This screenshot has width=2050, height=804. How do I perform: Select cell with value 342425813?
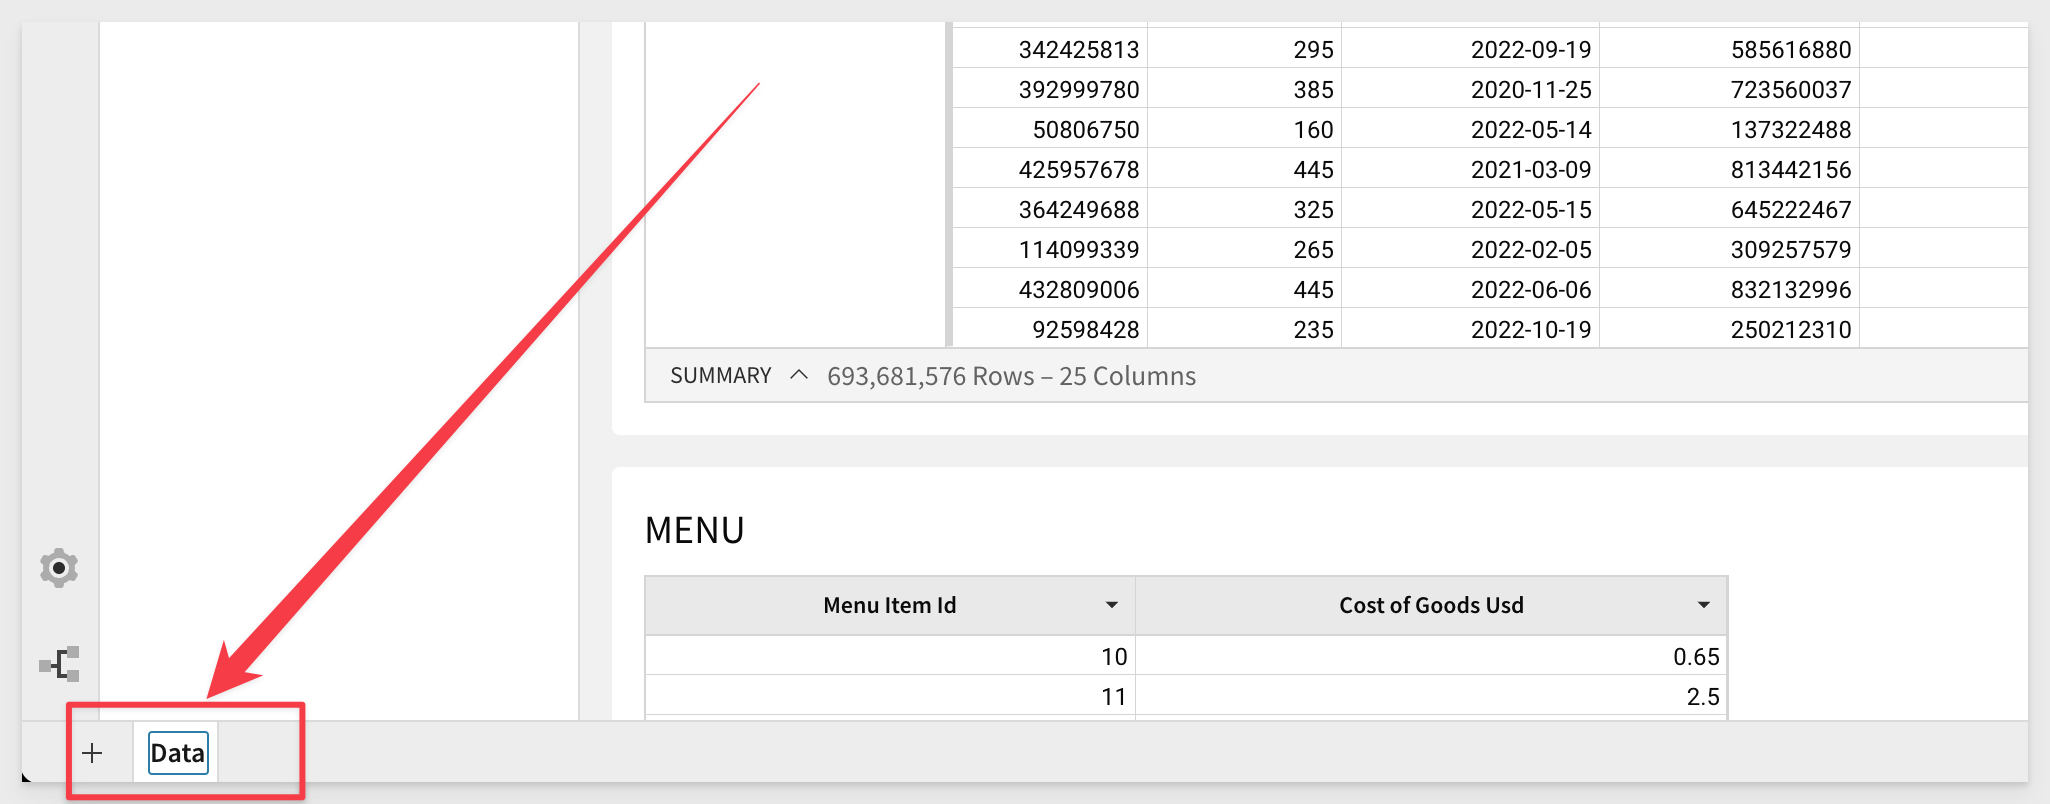pos(1078,50)
